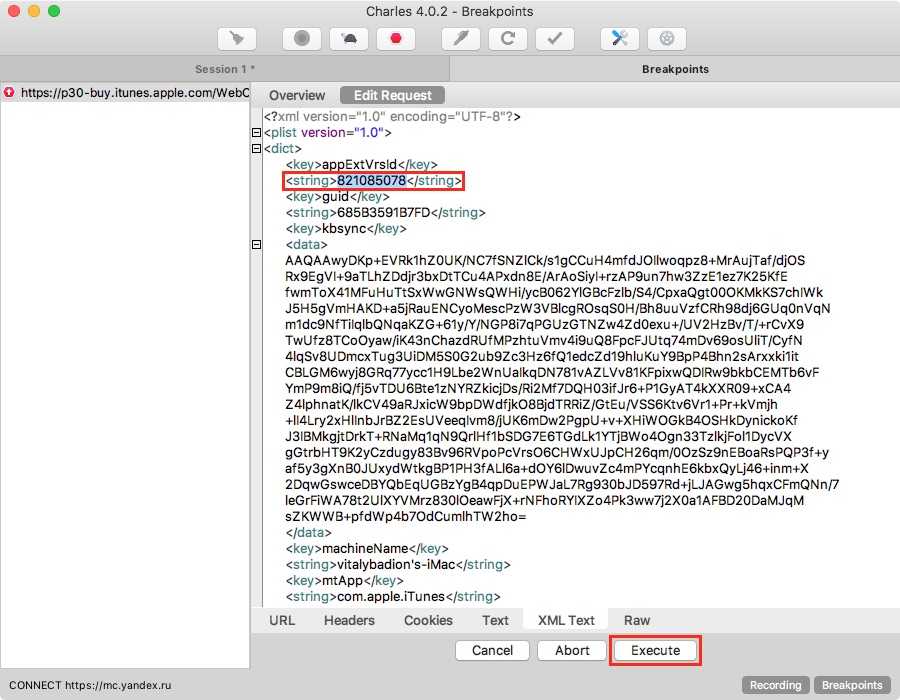Viewport: 900px width, 700px height.
Task: Click the Cancel button
Action: click(x=492, y=651)
